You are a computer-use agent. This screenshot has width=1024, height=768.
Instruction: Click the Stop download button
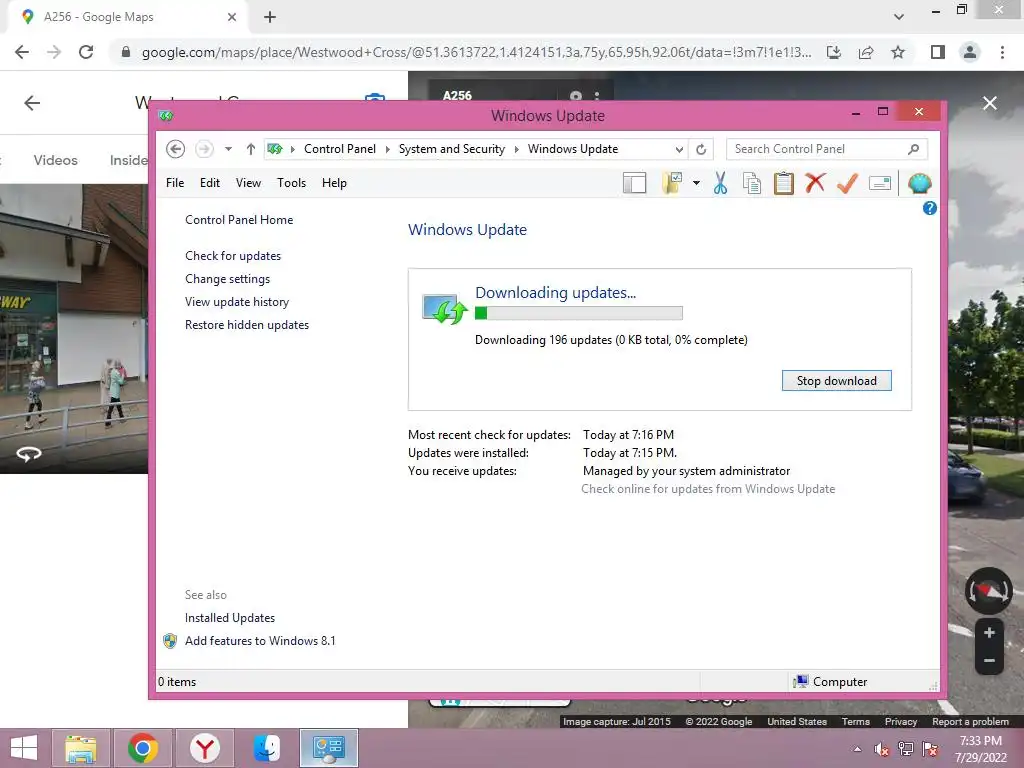[837, 381]
